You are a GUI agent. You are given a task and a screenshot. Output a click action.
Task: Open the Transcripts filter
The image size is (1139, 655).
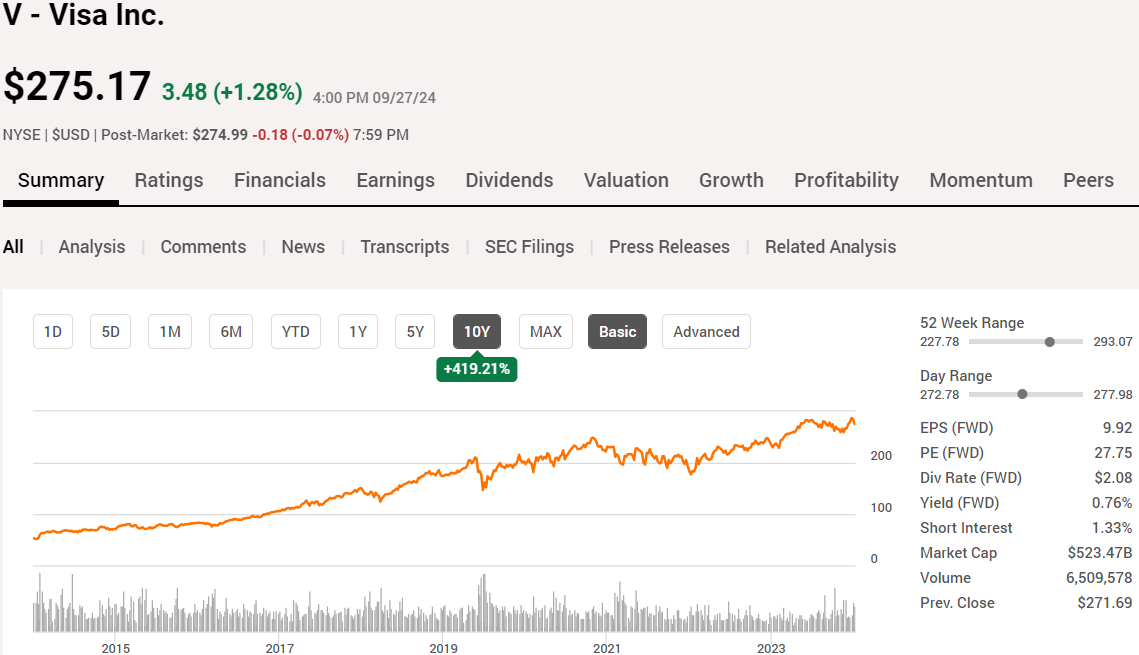405,247
